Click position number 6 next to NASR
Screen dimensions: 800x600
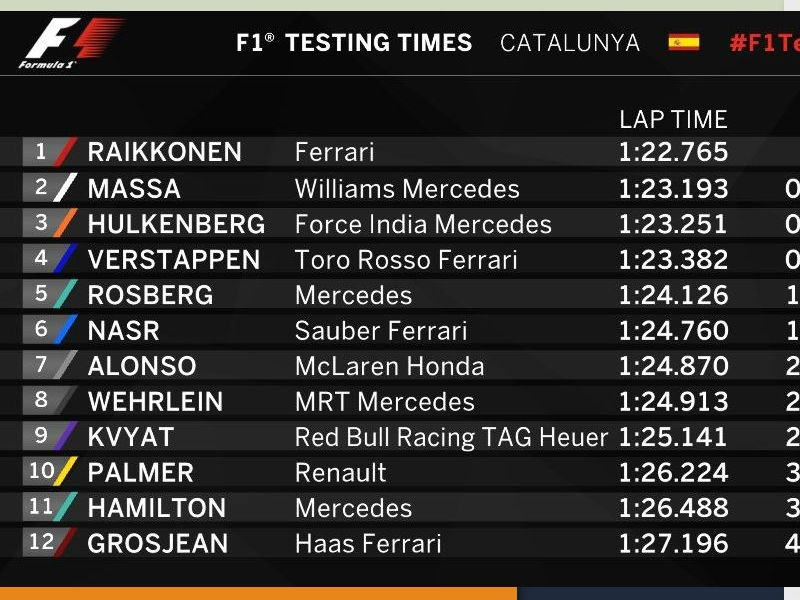pyautogui.click(x=41, y=330)
